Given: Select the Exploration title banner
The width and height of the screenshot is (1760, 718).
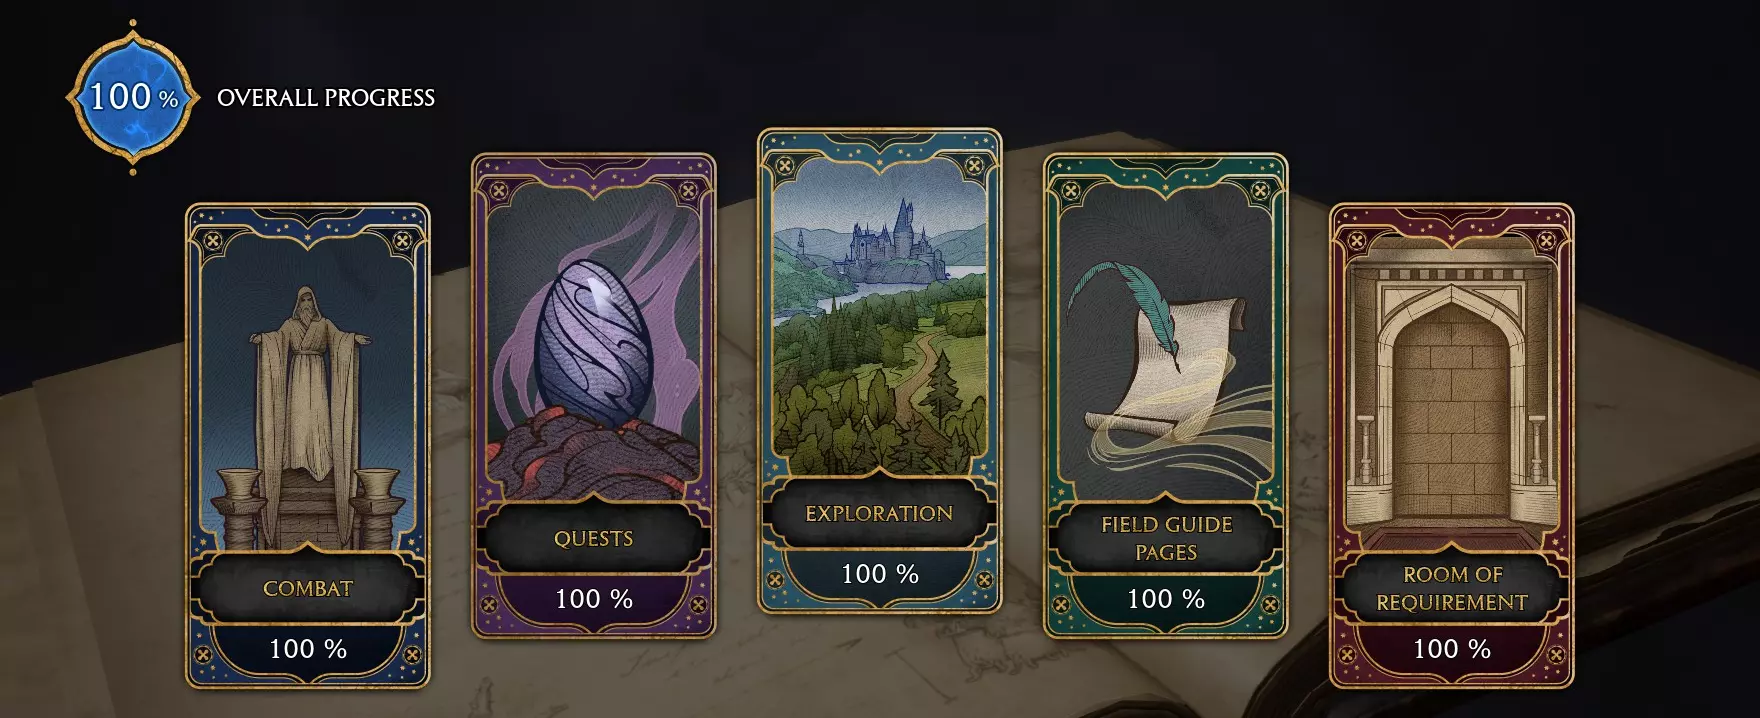Looking at the screenshot, I should click(880, 514).
